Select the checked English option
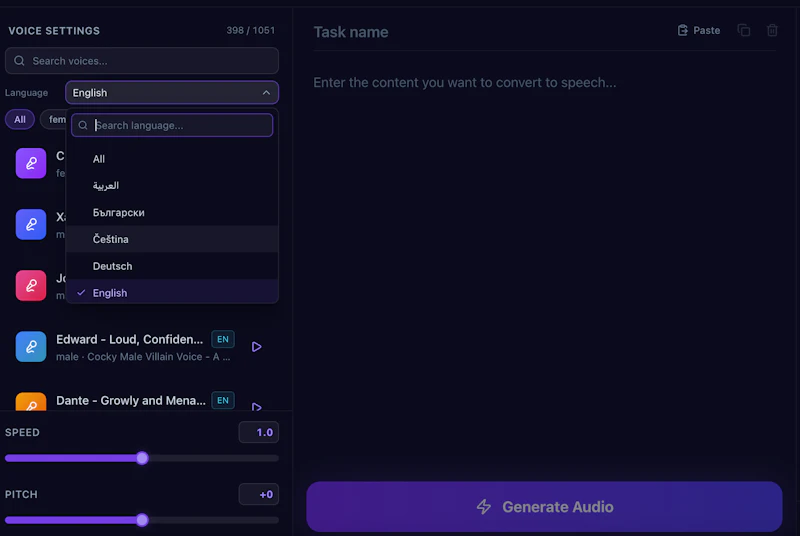800x536 pixels. click(172, 292)
